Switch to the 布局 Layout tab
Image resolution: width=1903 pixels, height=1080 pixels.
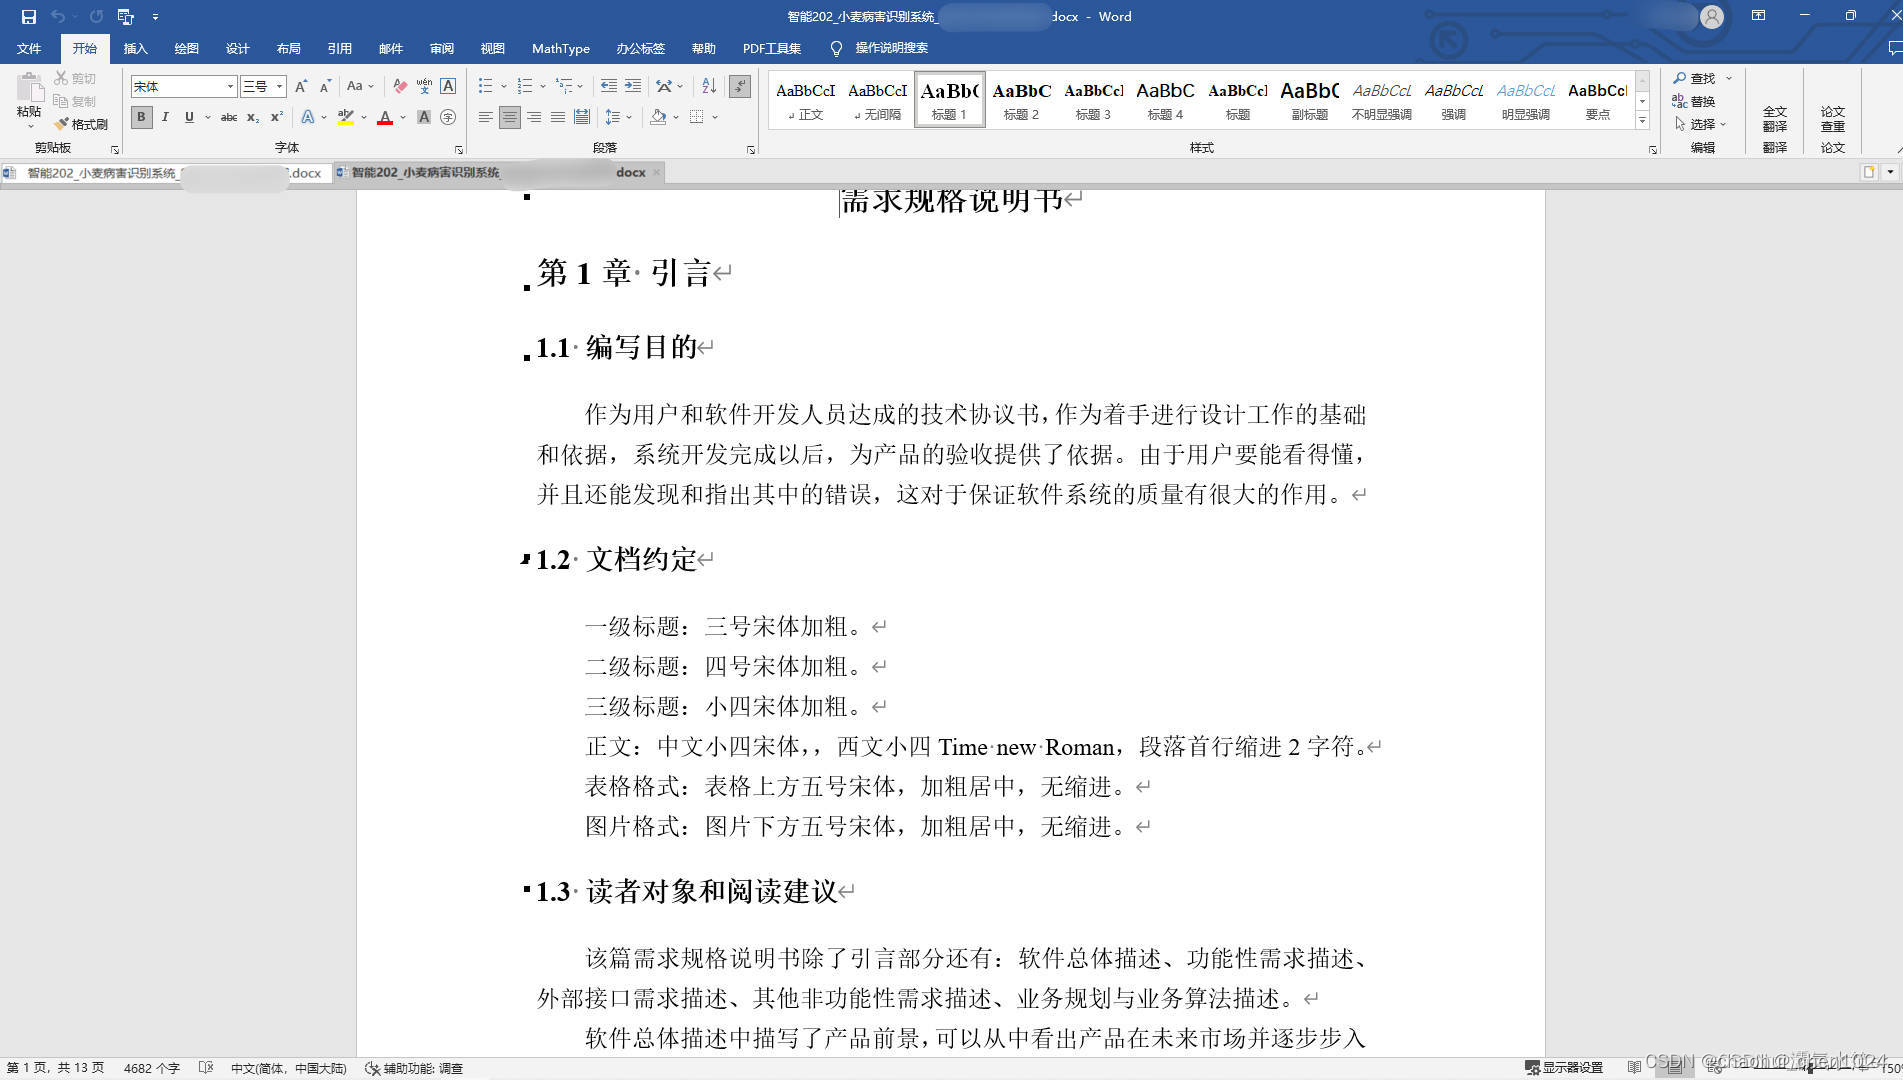point(288,48)
